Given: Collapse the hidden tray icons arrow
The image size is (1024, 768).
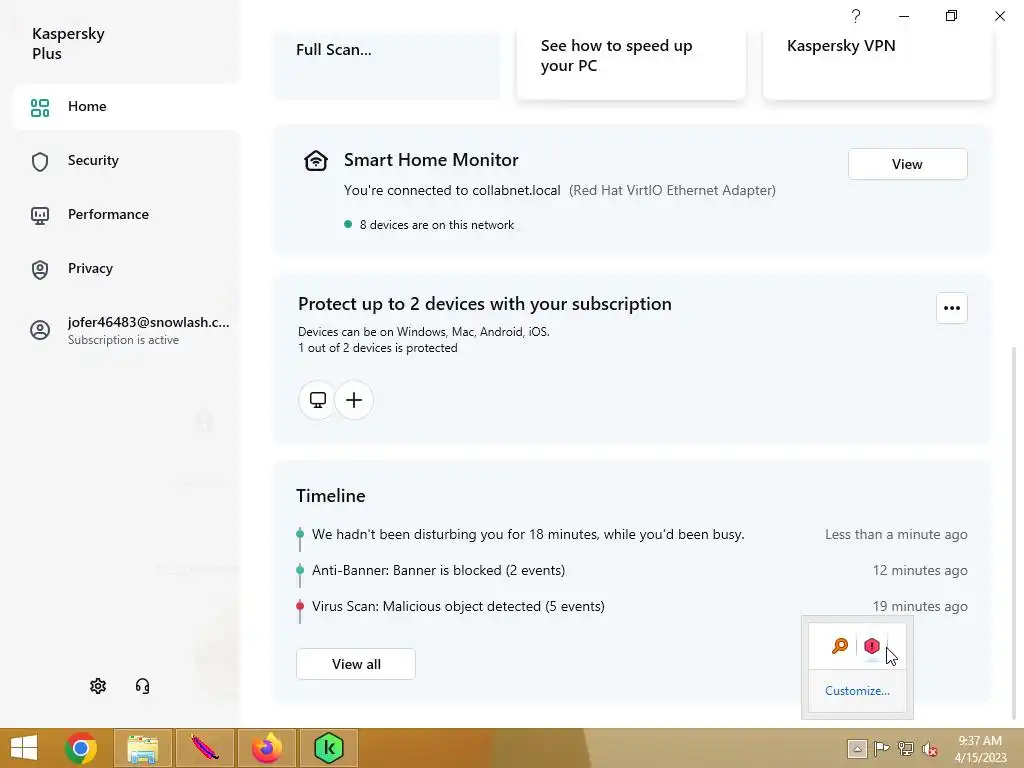Looking at the screenshot, I should point(857,749).
